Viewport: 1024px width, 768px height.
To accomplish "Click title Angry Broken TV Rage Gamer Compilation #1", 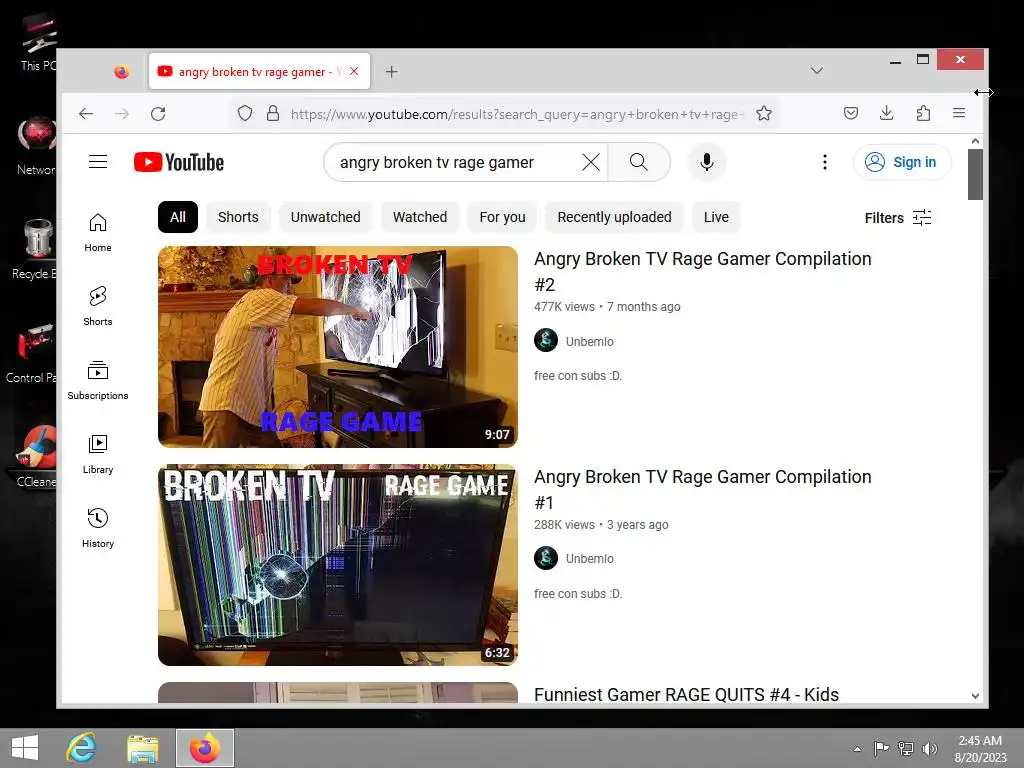I will click(702, 489).
